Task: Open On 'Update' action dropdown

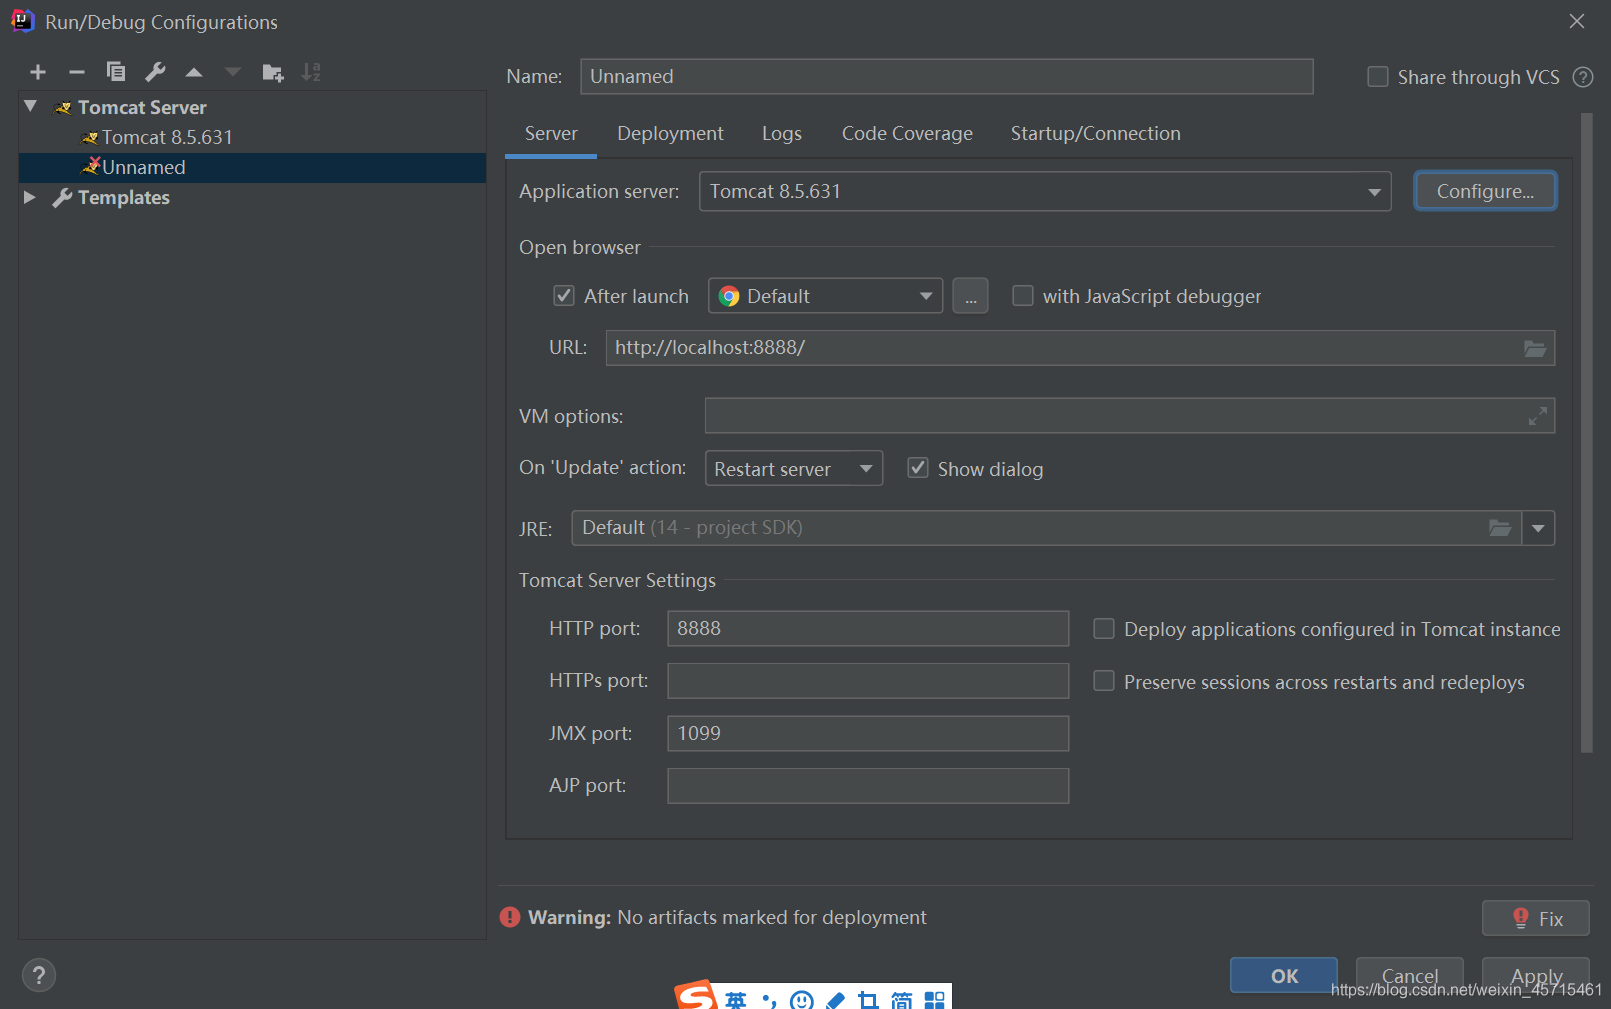Action: click(794, 468)
